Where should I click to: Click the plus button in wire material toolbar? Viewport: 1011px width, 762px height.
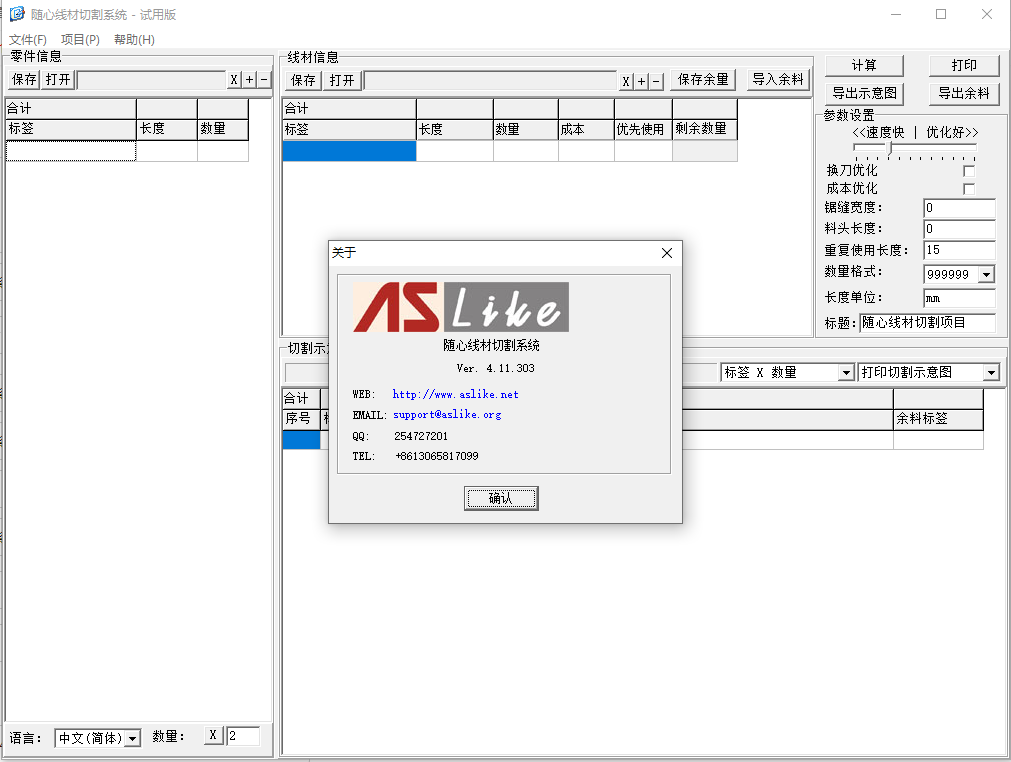pos(641,81)
